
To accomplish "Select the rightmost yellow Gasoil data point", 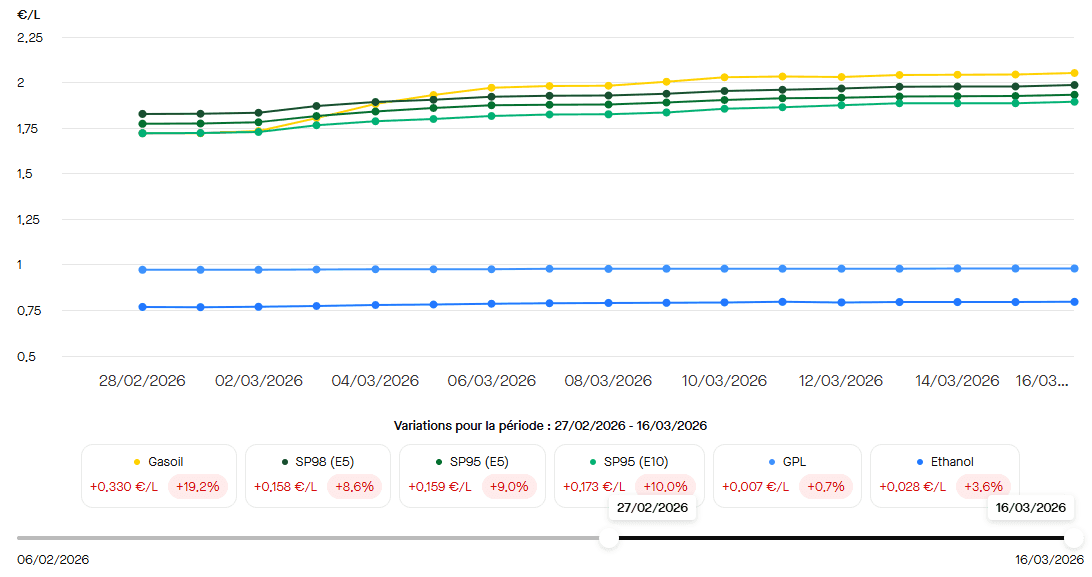I will coord(1074,73).
